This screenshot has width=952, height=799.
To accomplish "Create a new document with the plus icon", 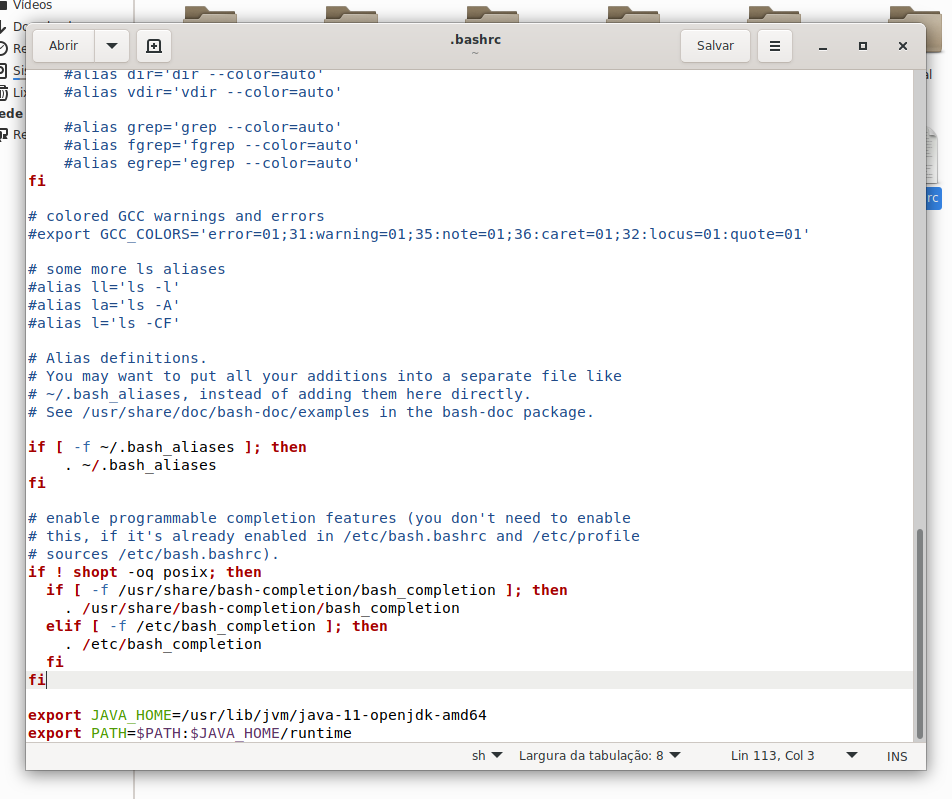I will pos(153,46).
